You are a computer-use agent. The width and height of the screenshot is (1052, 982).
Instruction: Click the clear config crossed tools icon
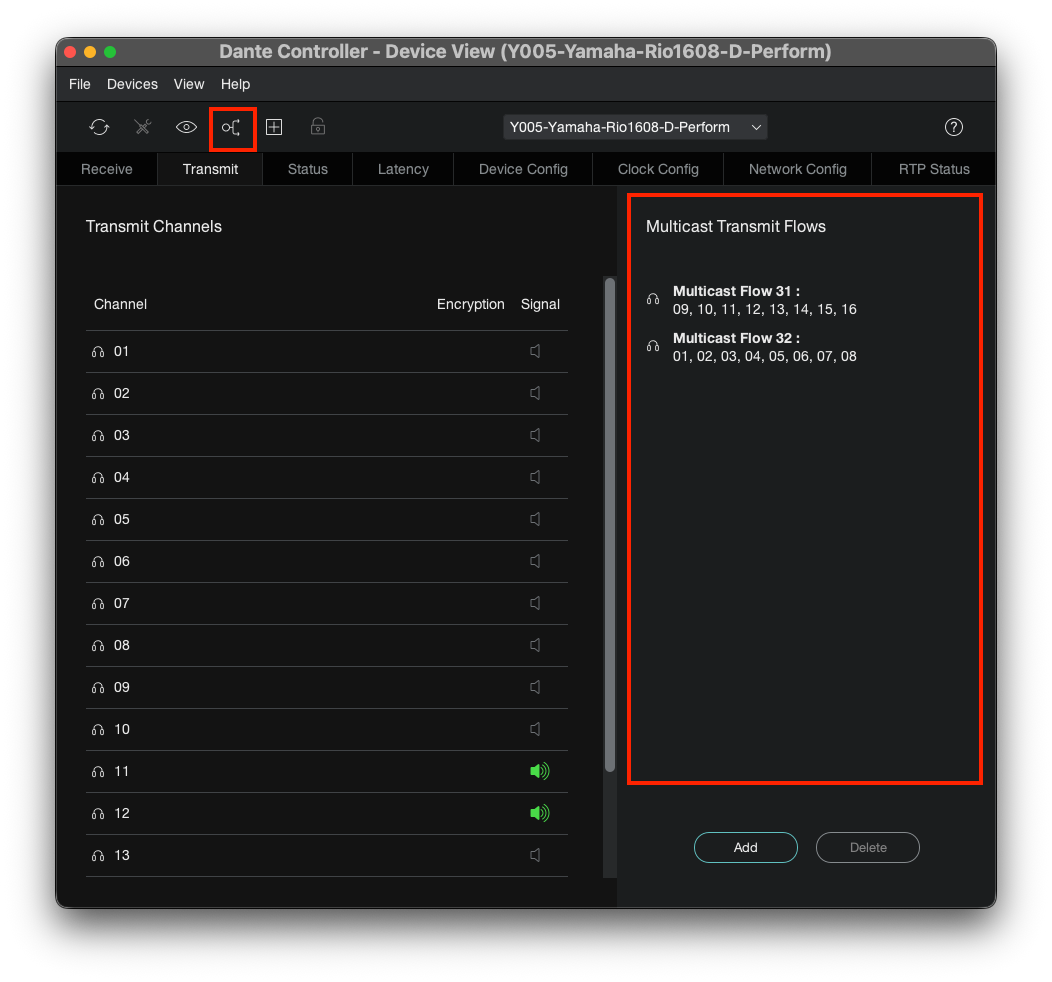tap(143, 127)
